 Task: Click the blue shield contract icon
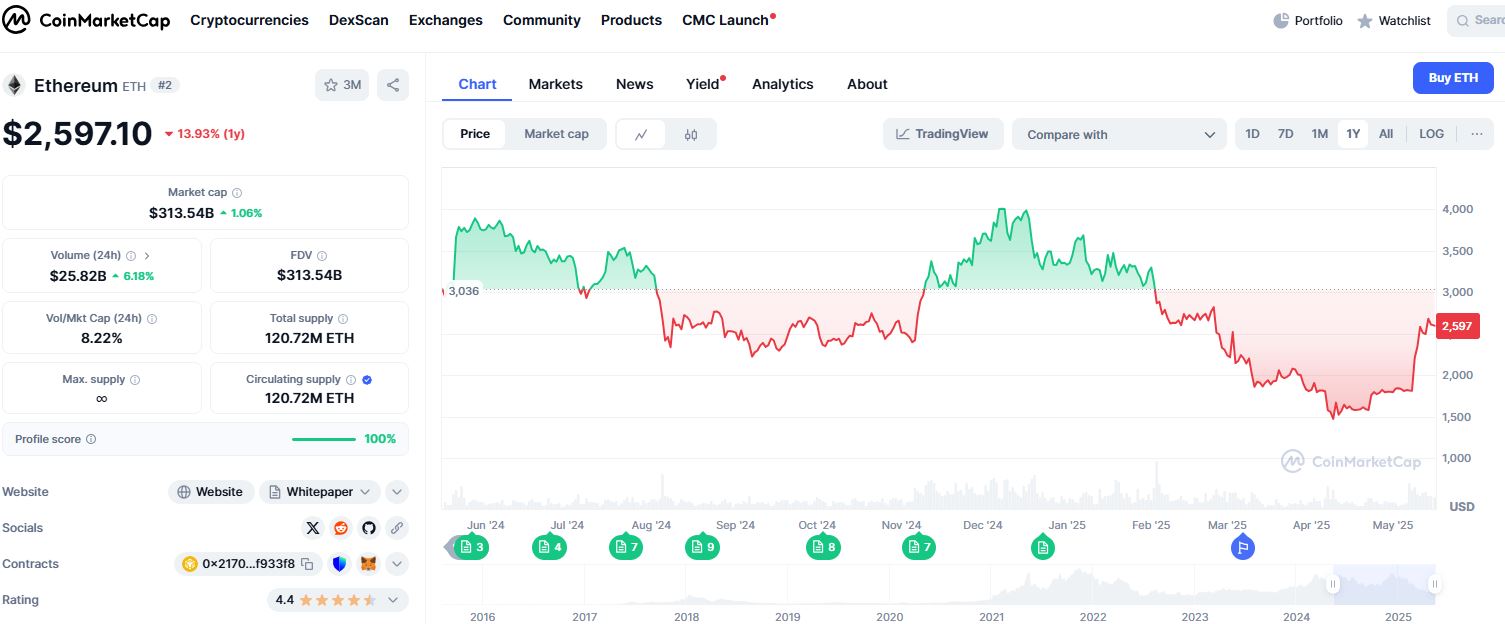click(341, 564)
